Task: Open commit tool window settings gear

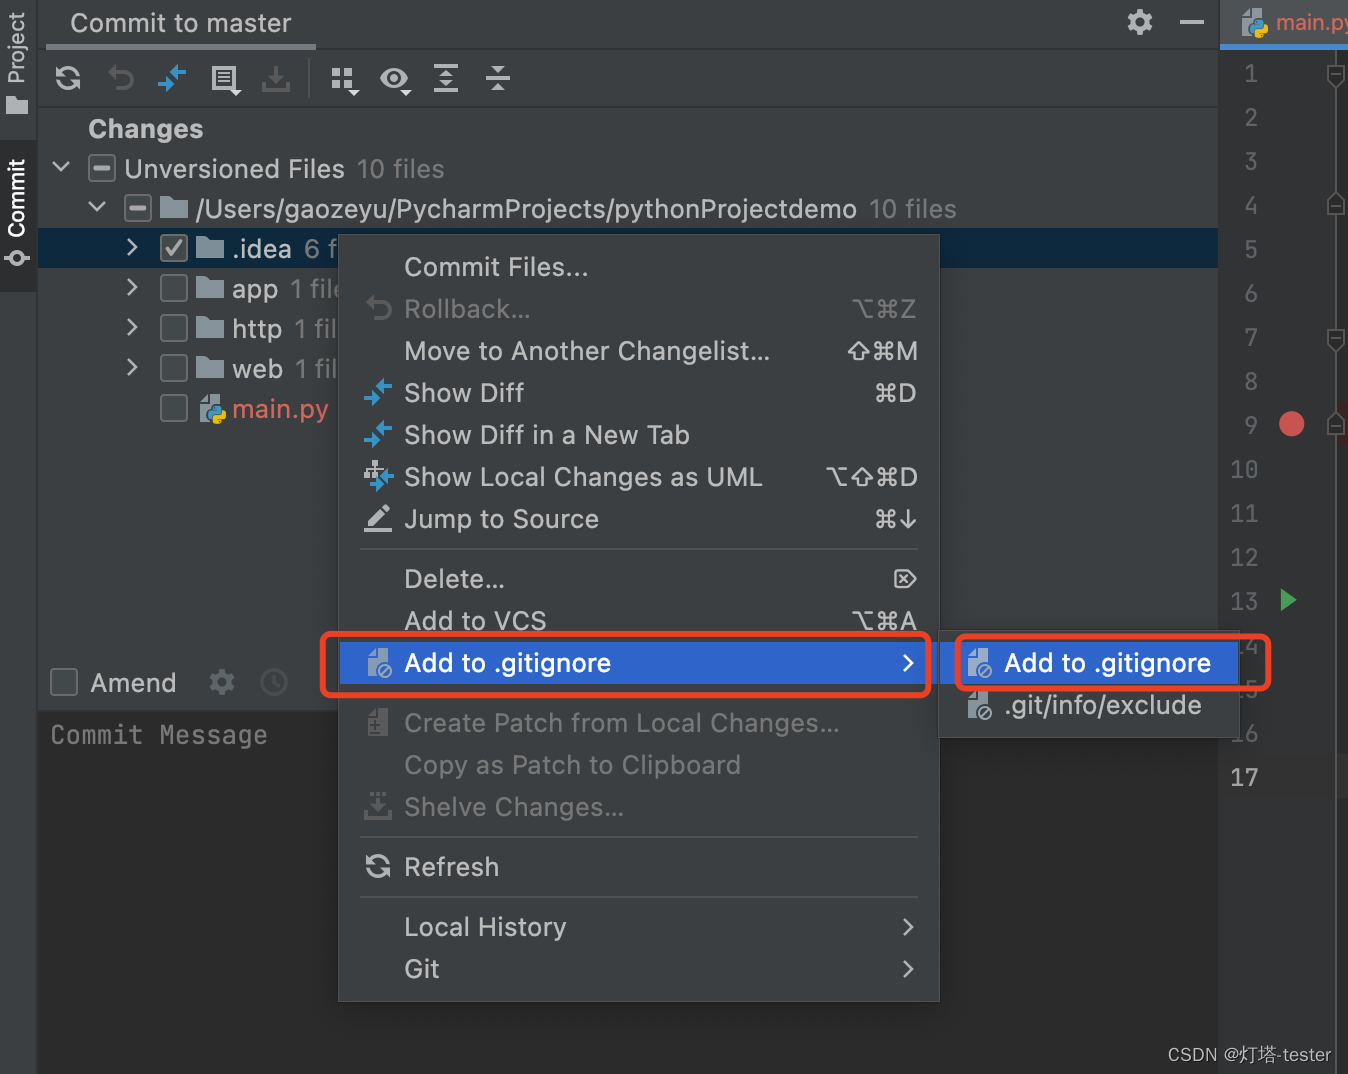Action: (x=1140, y=22)
